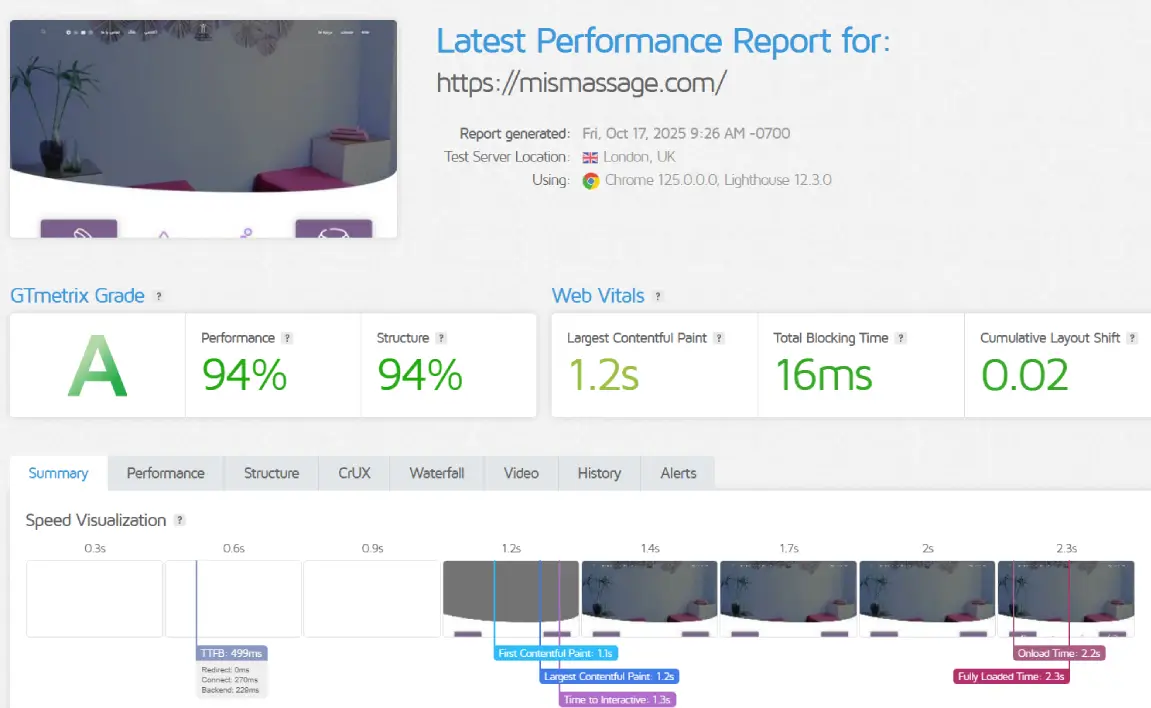Go to the Video tab
1151x708 pixels.
click(521, 473)
